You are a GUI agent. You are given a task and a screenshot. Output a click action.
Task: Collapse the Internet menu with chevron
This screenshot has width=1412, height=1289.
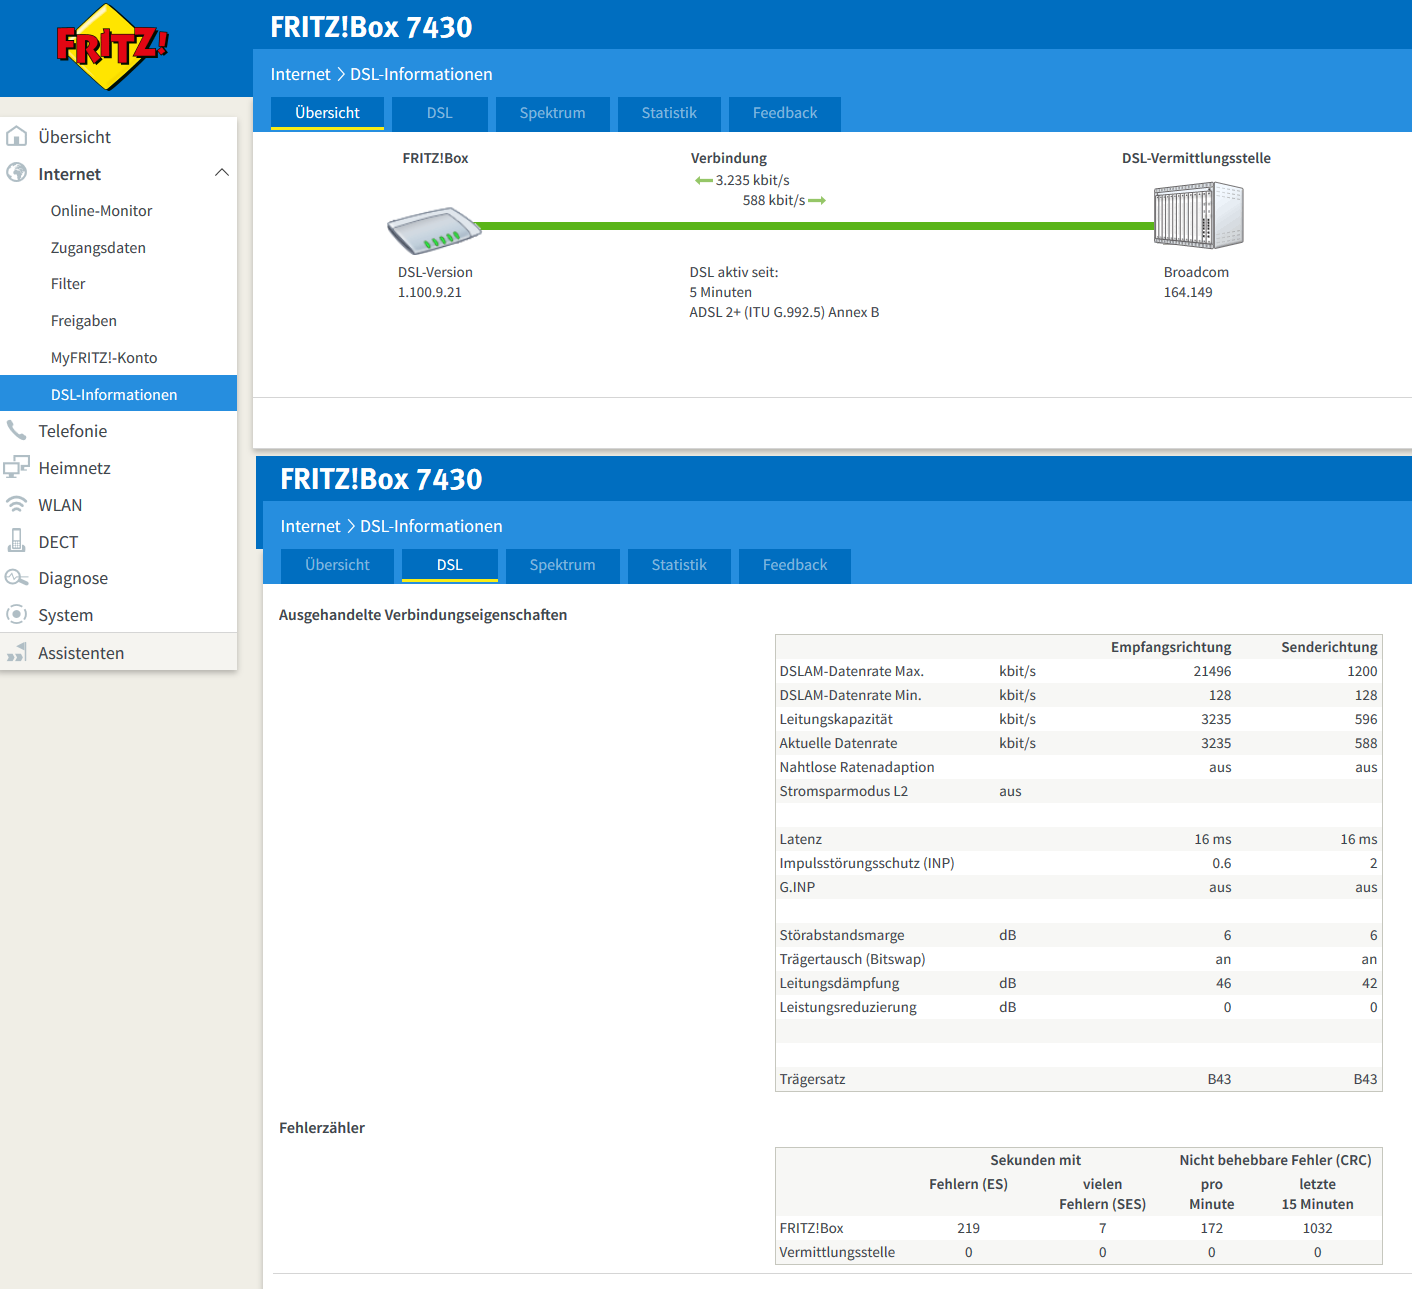point(222,173)
